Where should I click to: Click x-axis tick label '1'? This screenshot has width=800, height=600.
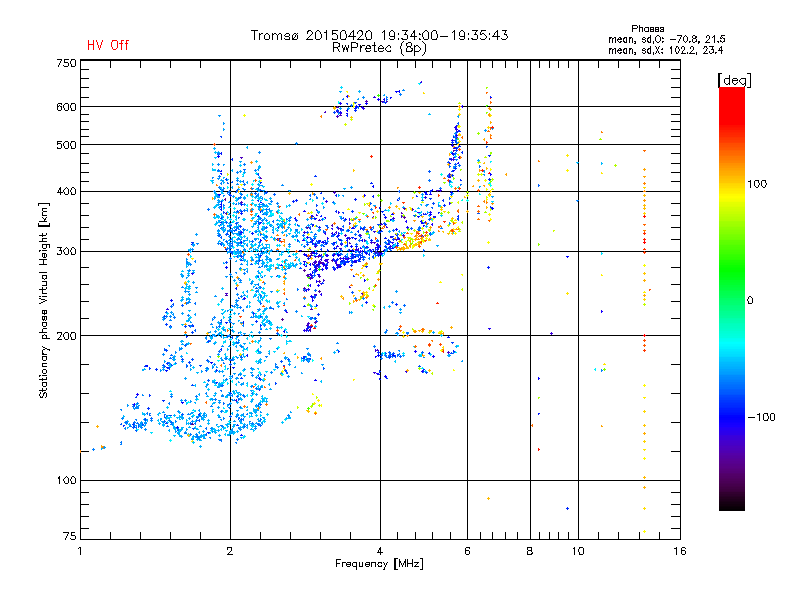pyautogui.click(x=80, y=551)
